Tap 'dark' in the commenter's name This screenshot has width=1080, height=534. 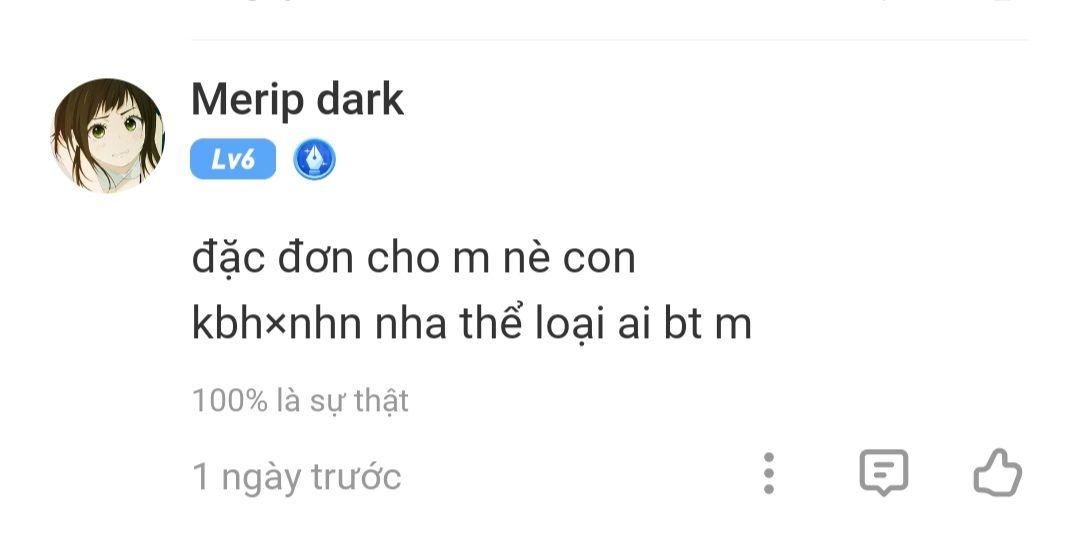[360, 100]
